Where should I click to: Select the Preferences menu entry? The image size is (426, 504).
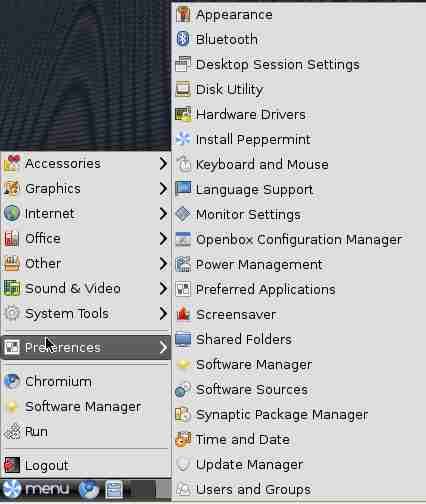click(86, 347)
